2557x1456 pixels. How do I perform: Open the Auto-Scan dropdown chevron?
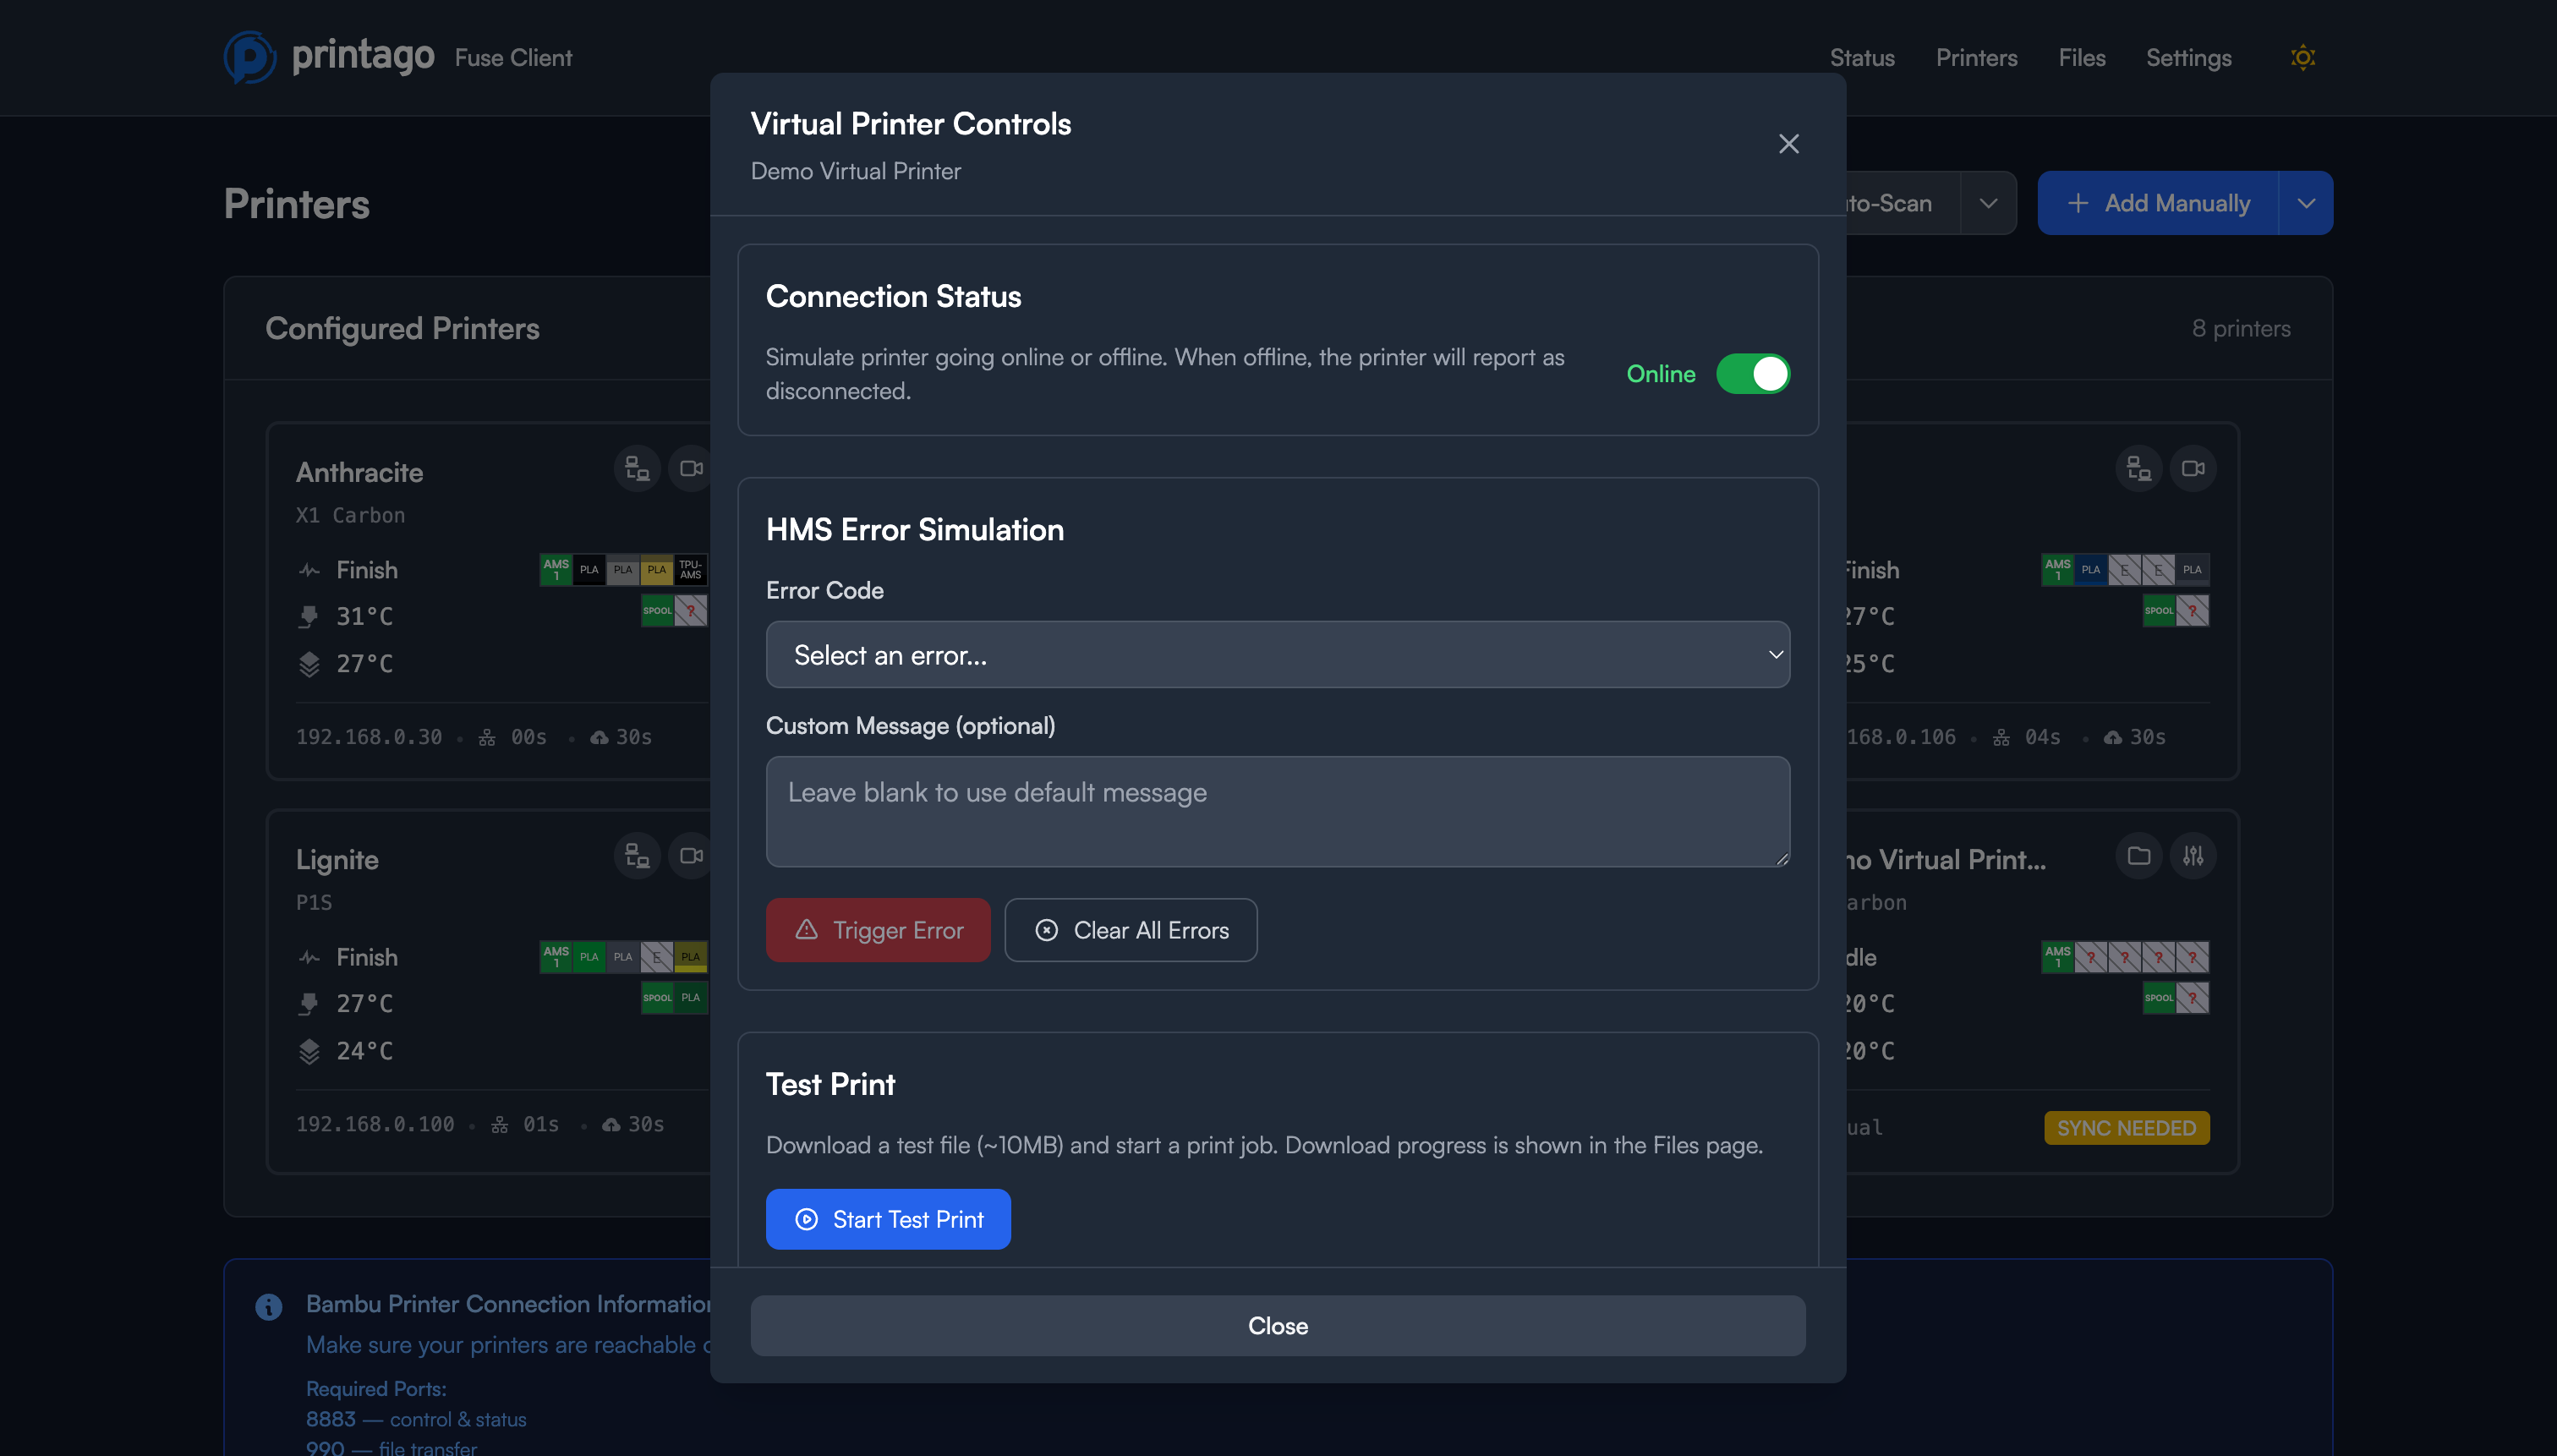click(1989, 202)
